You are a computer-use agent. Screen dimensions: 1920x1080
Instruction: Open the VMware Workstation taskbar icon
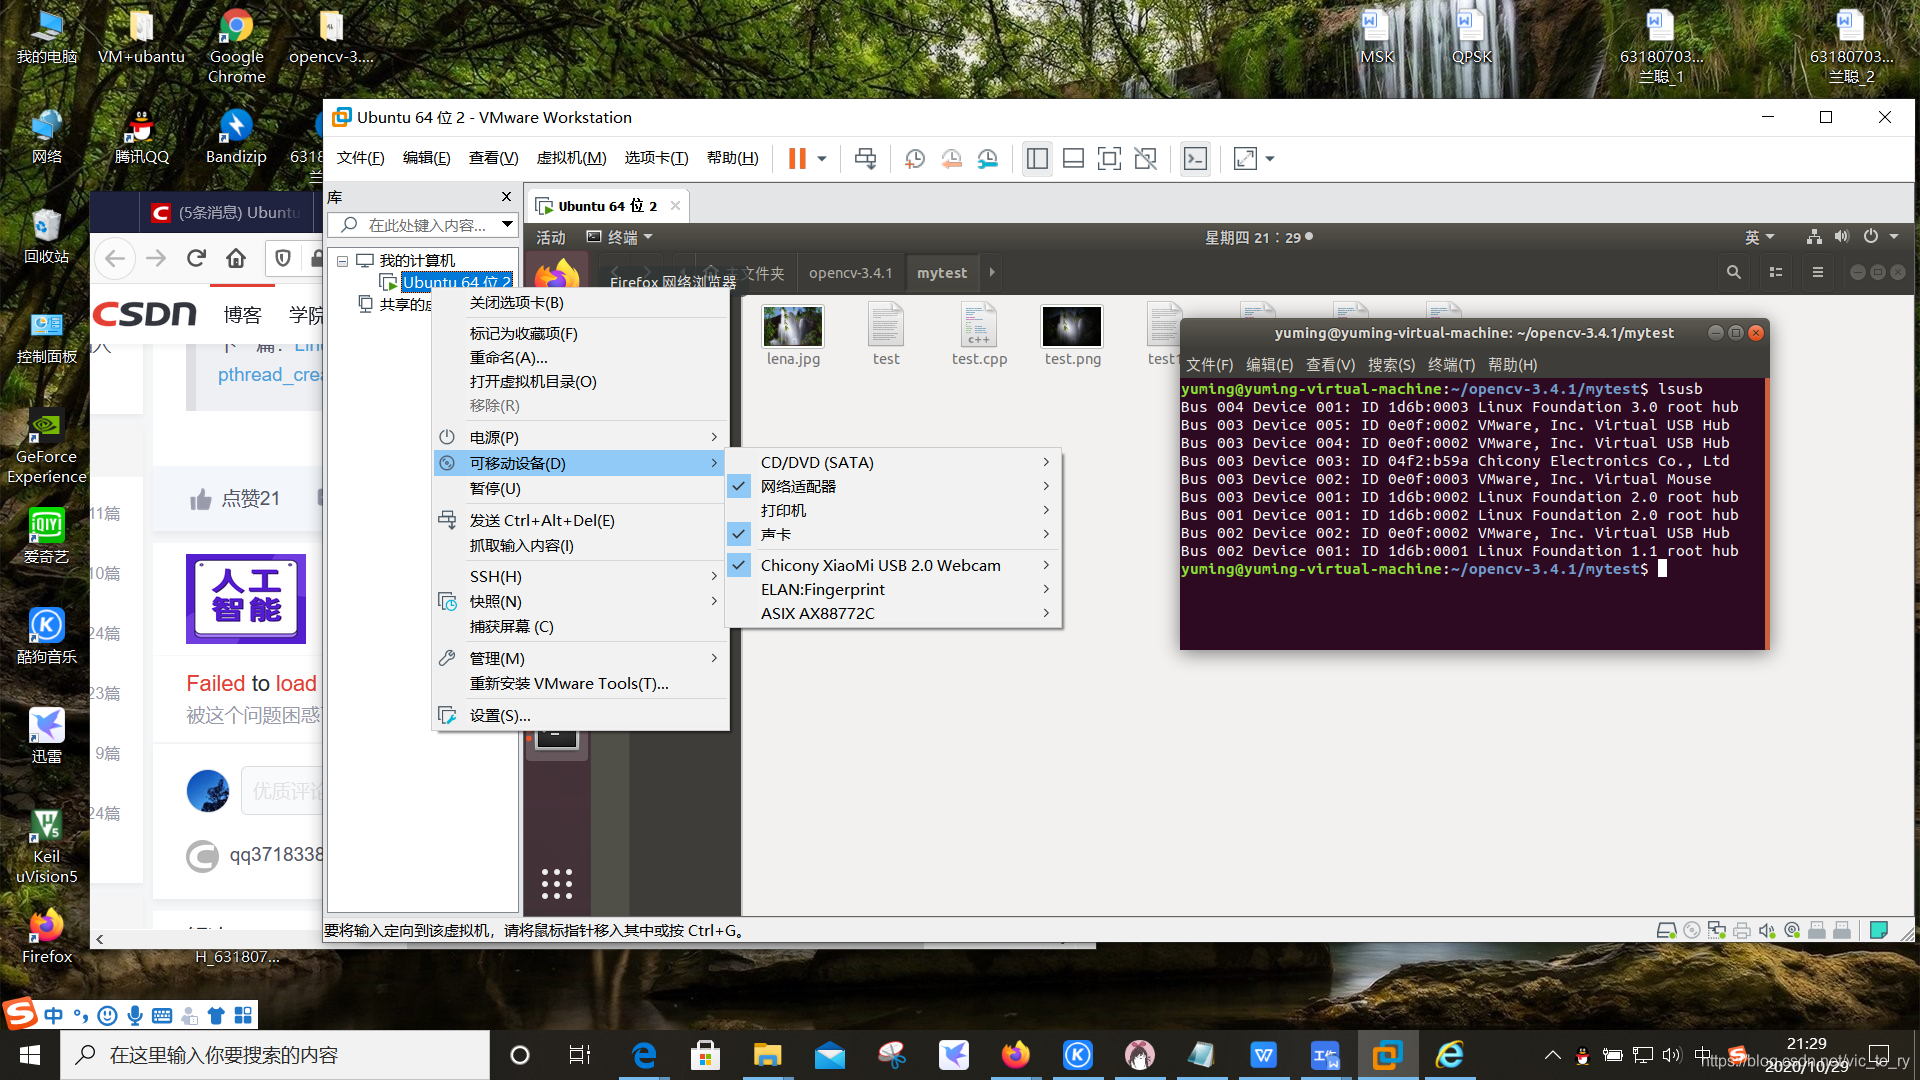point(1387,1055)
